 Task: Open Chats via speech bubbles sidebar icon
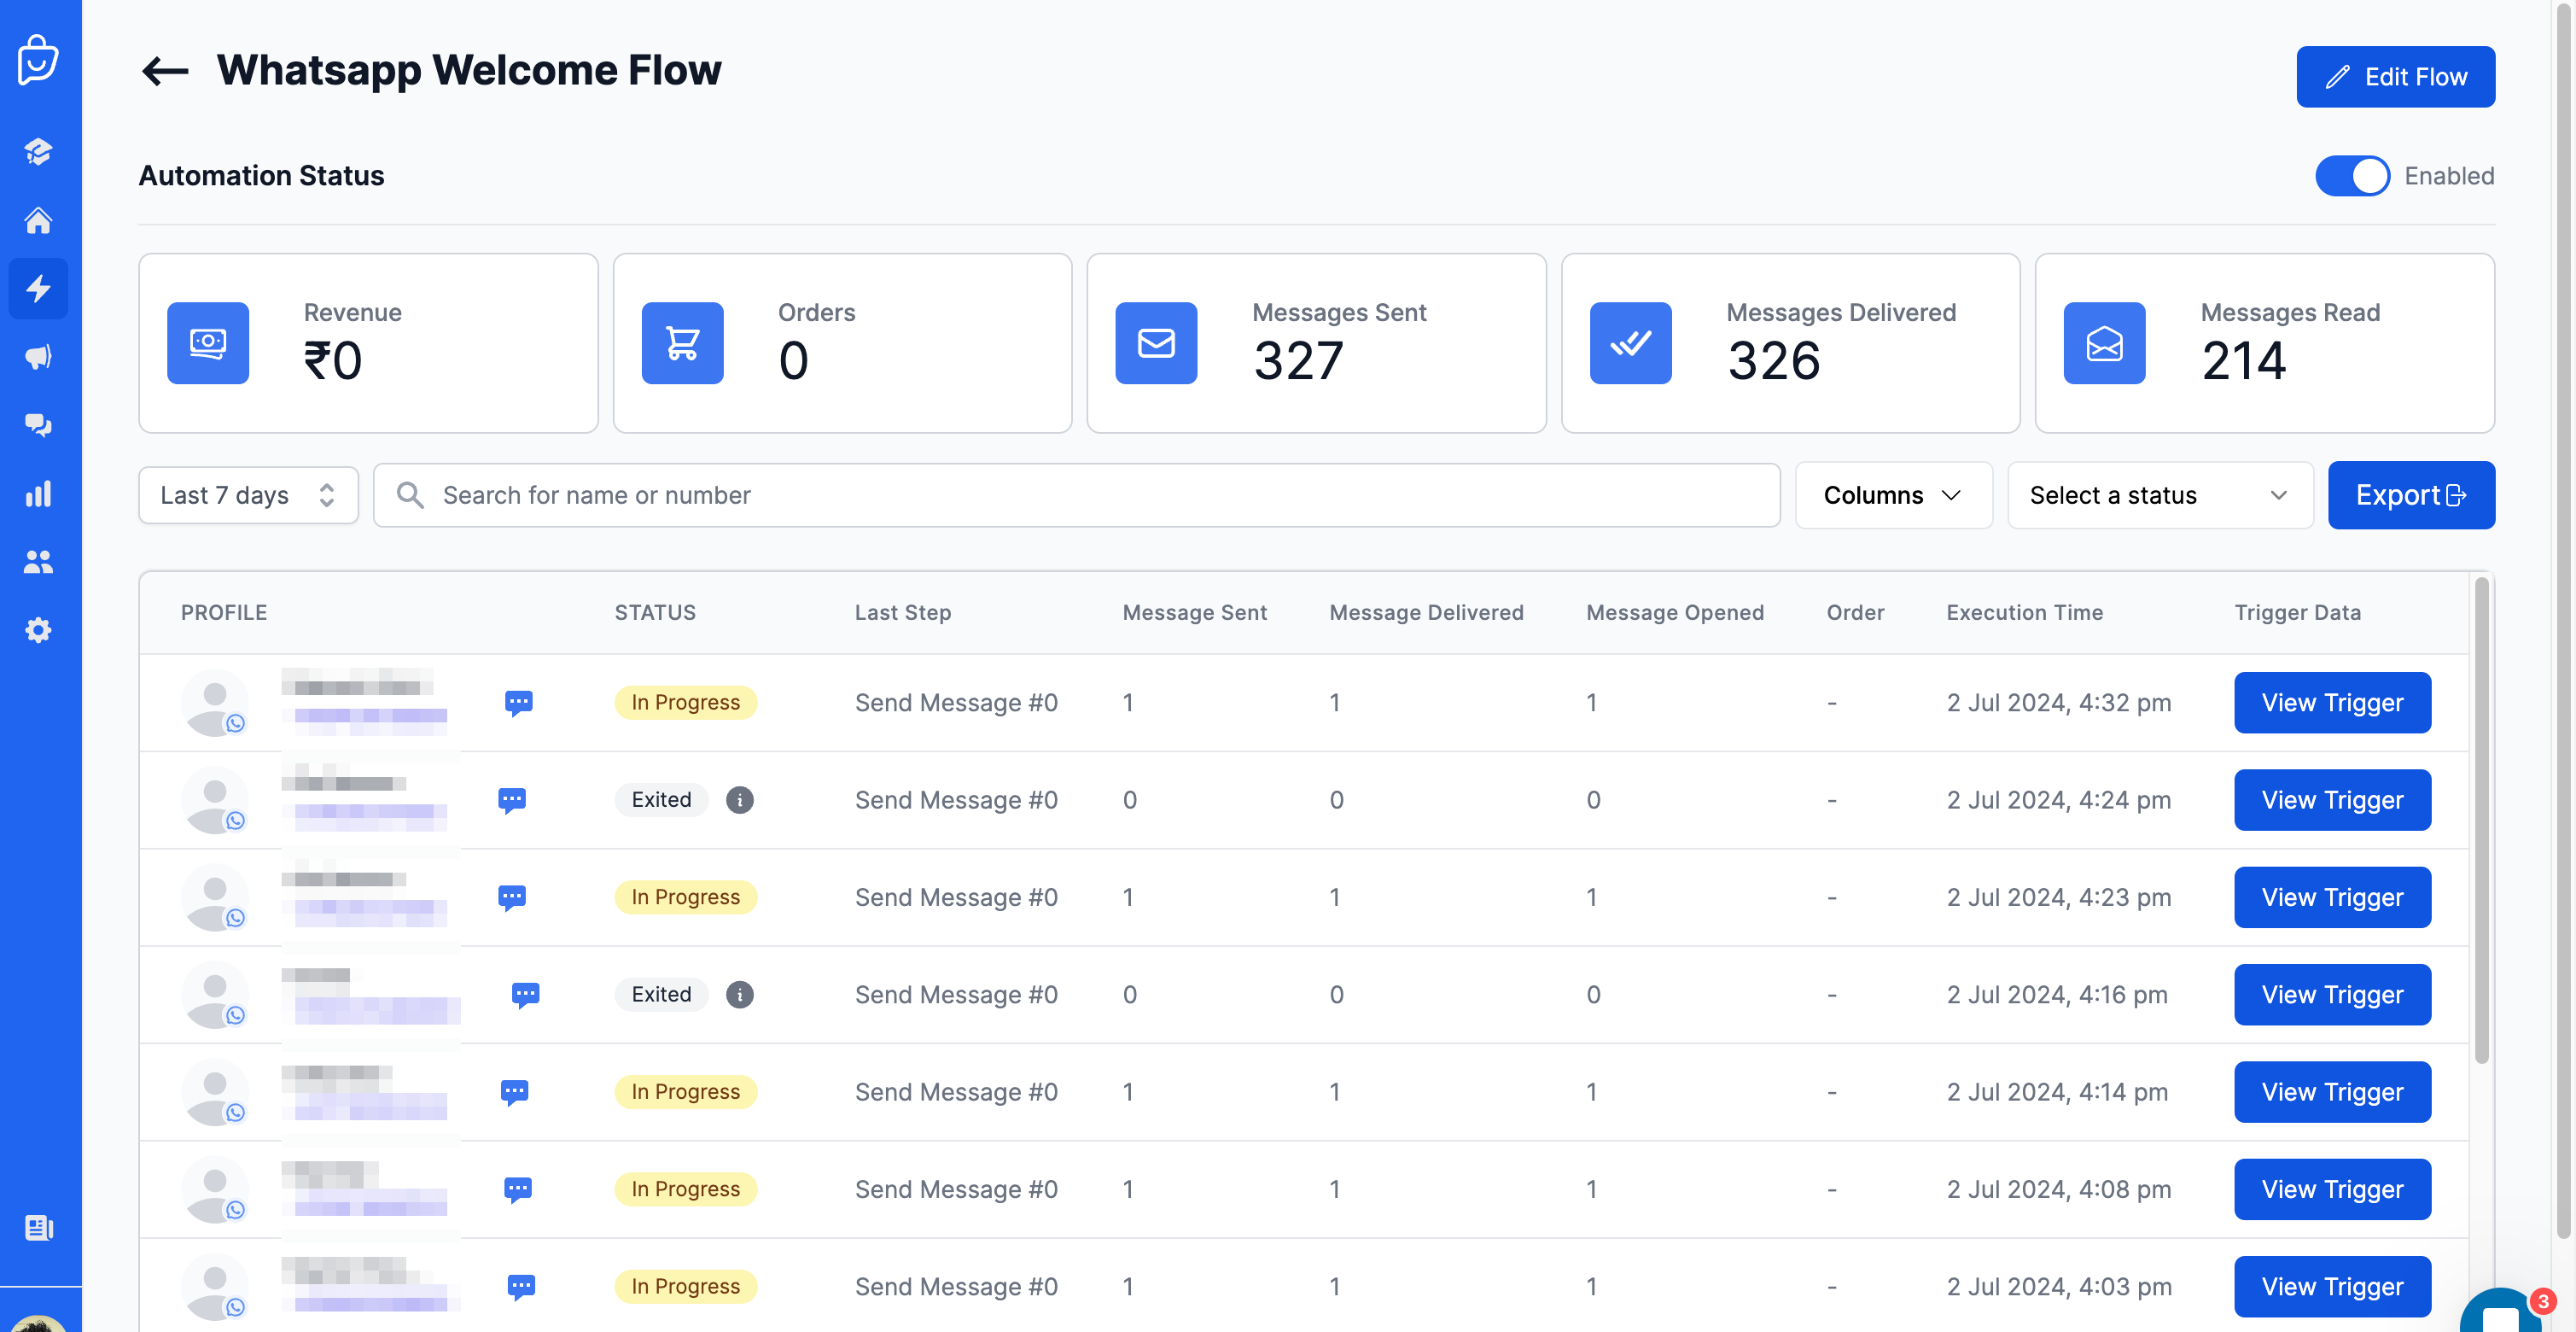38,425
